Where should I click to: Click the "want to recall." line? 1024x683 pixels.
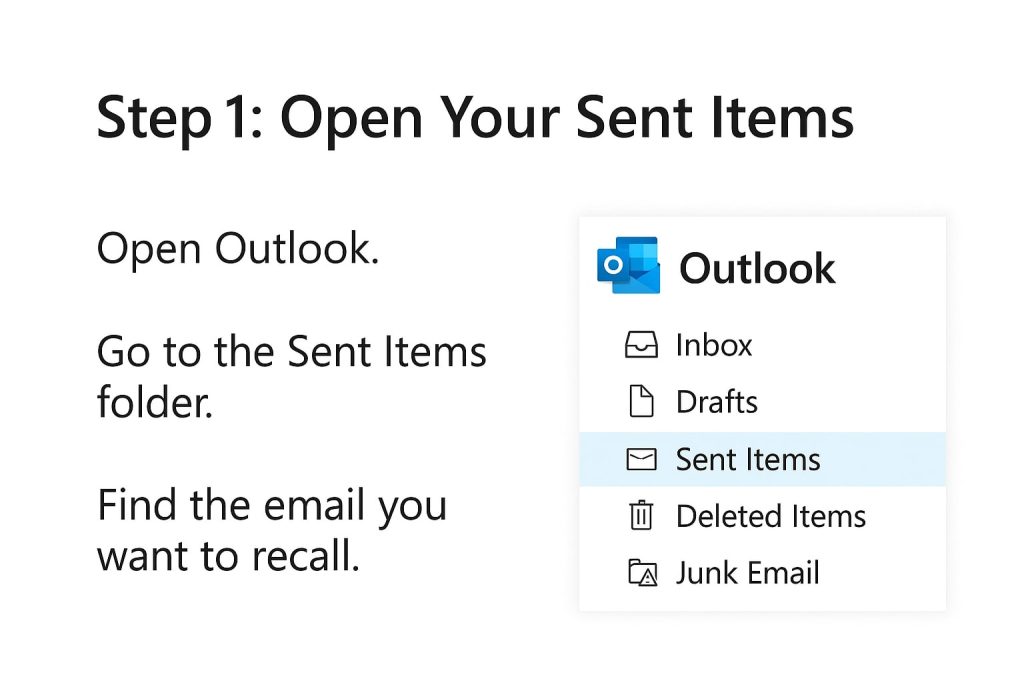[228, 556]
